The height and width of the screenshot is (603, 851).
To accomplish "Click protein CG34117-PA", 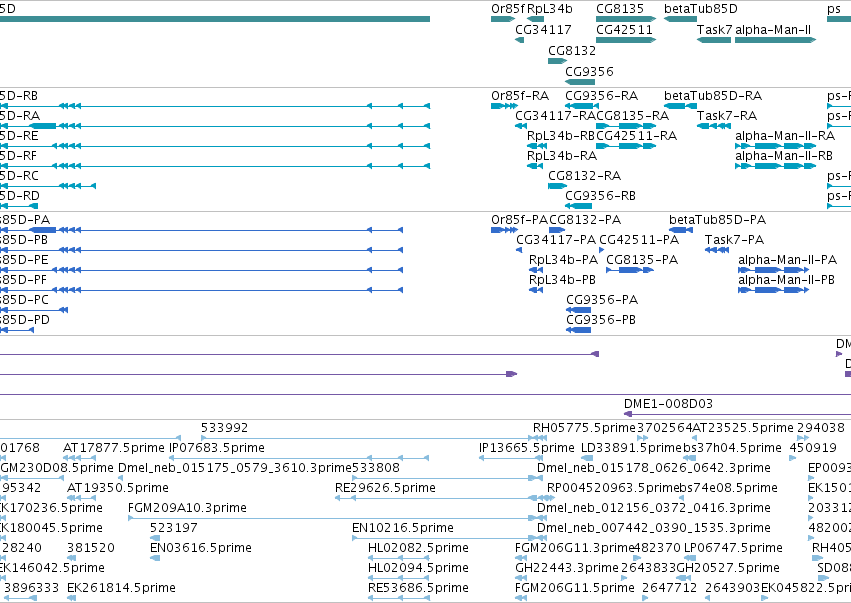I will tap(556, 240).
